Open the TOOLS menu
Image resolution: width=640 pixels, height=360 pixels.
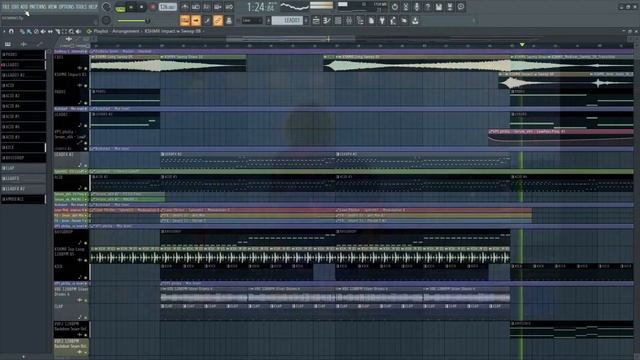(x=81, y=7)
